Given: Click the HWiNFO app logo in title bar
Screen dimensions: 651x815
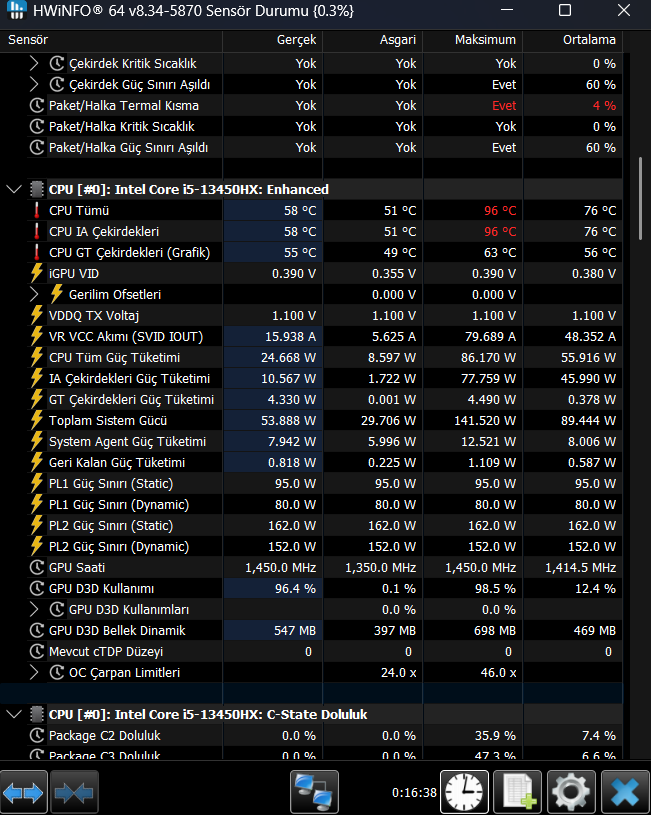Looking at the screenshot, I should click(17, 10).
